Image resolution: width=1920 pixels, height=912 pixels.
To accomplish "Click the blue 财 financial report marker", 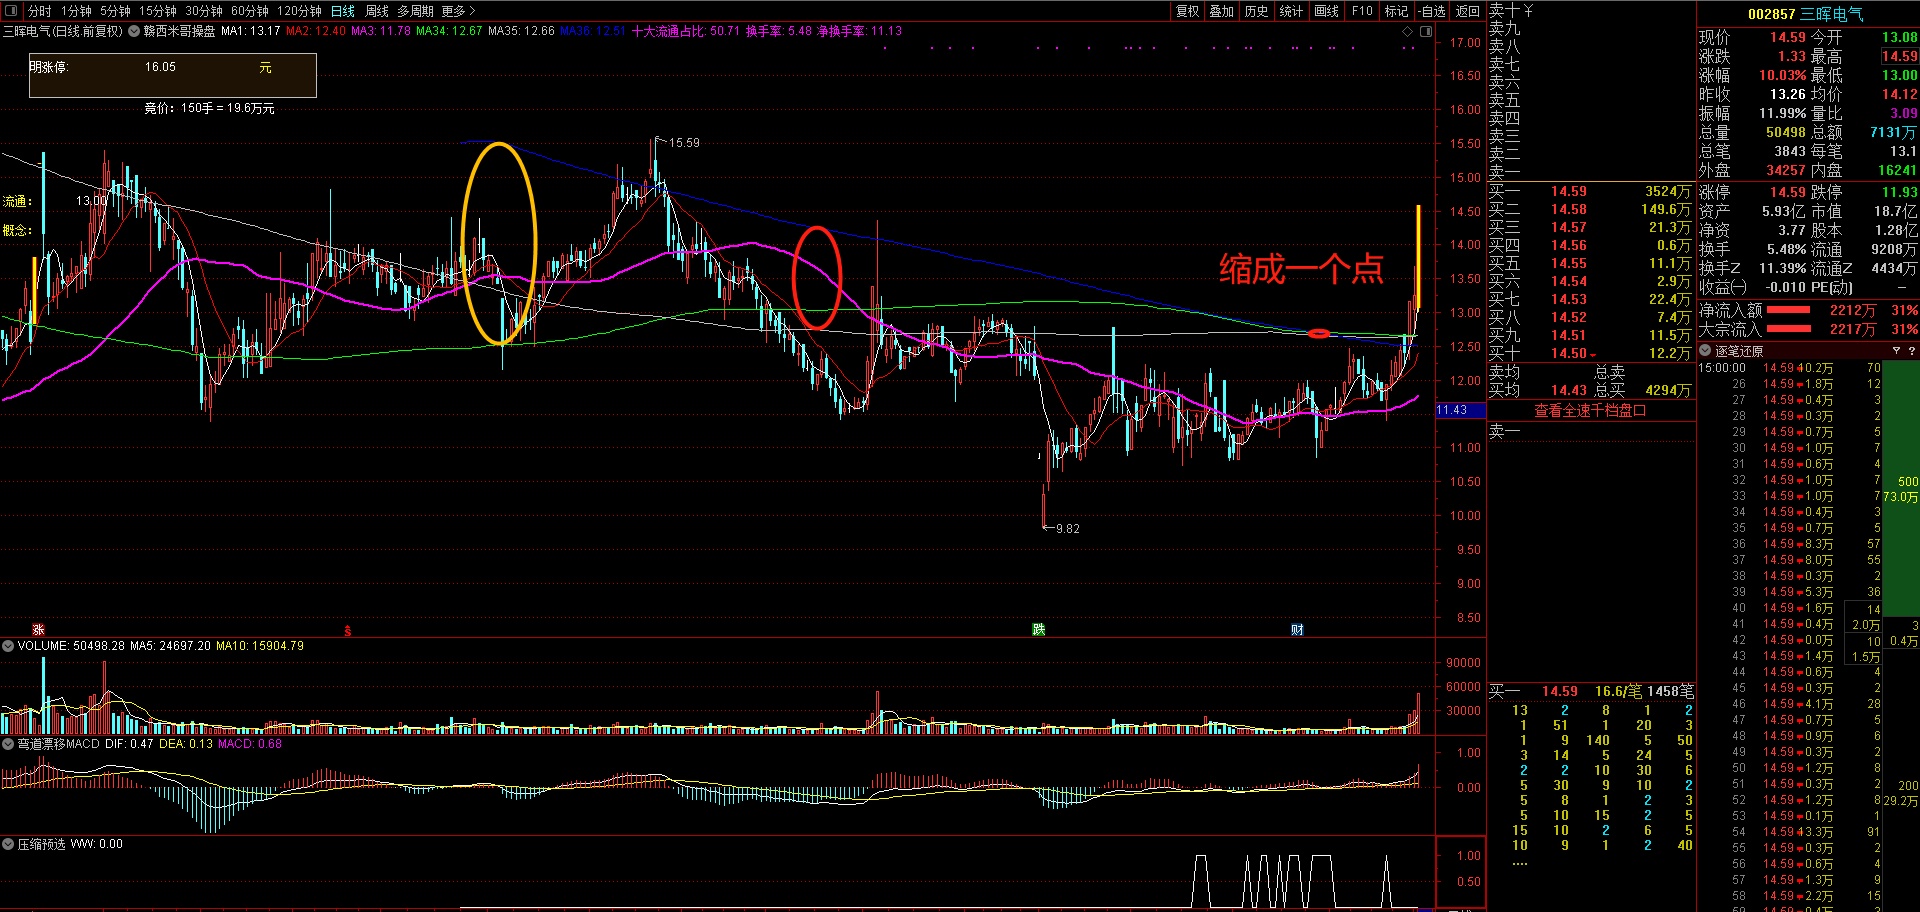I will pyautogui.click(x=1297, y=629).
